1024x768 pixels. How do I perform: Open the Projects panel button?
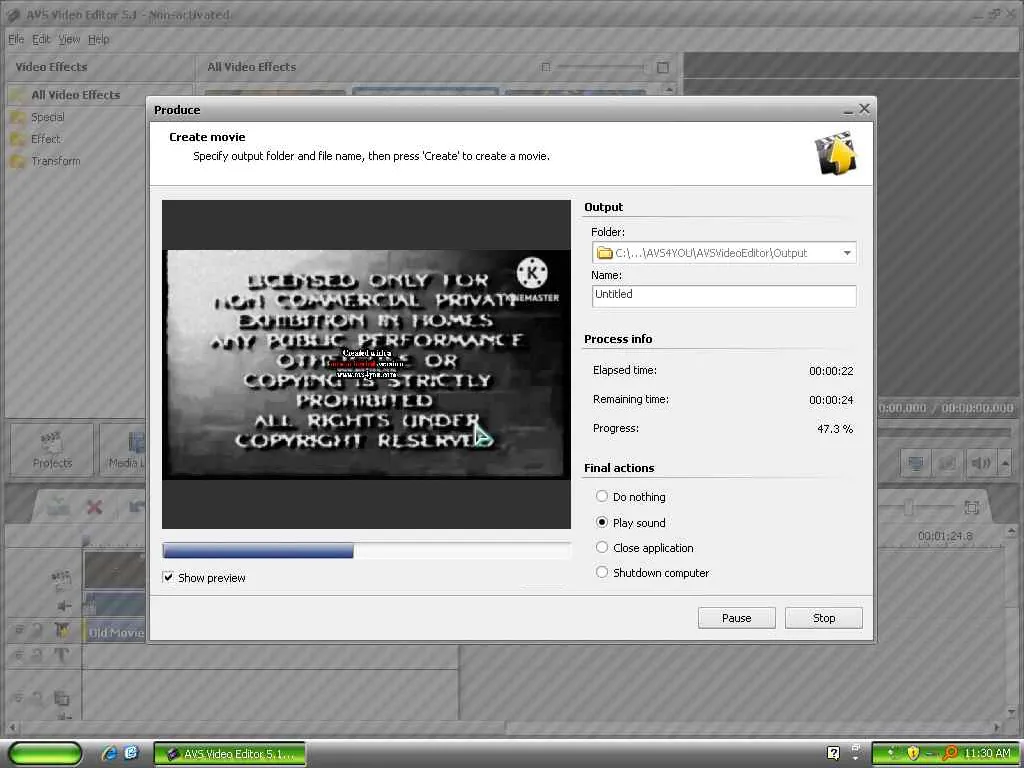click(52, 451)
